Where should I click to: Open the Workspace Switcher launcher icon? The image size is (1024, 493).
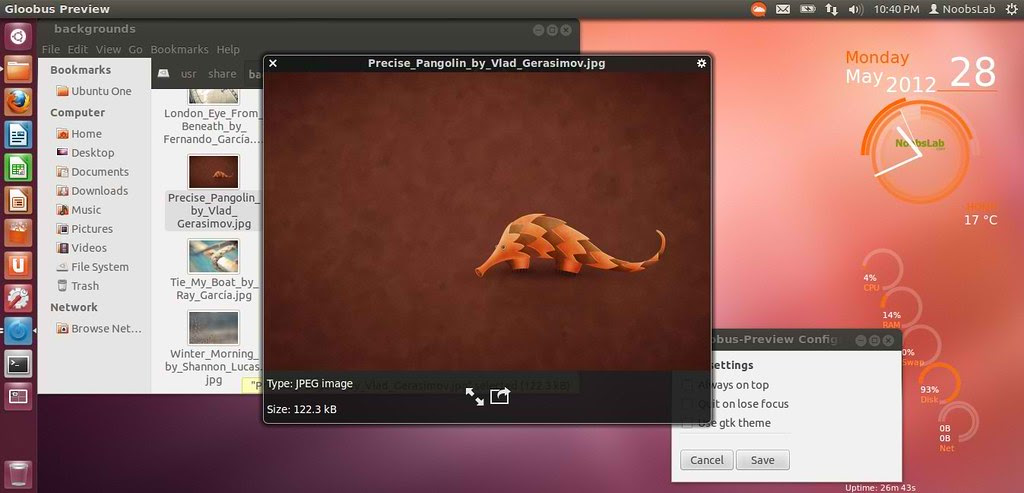pyautogui.click(x=18, y=396)
